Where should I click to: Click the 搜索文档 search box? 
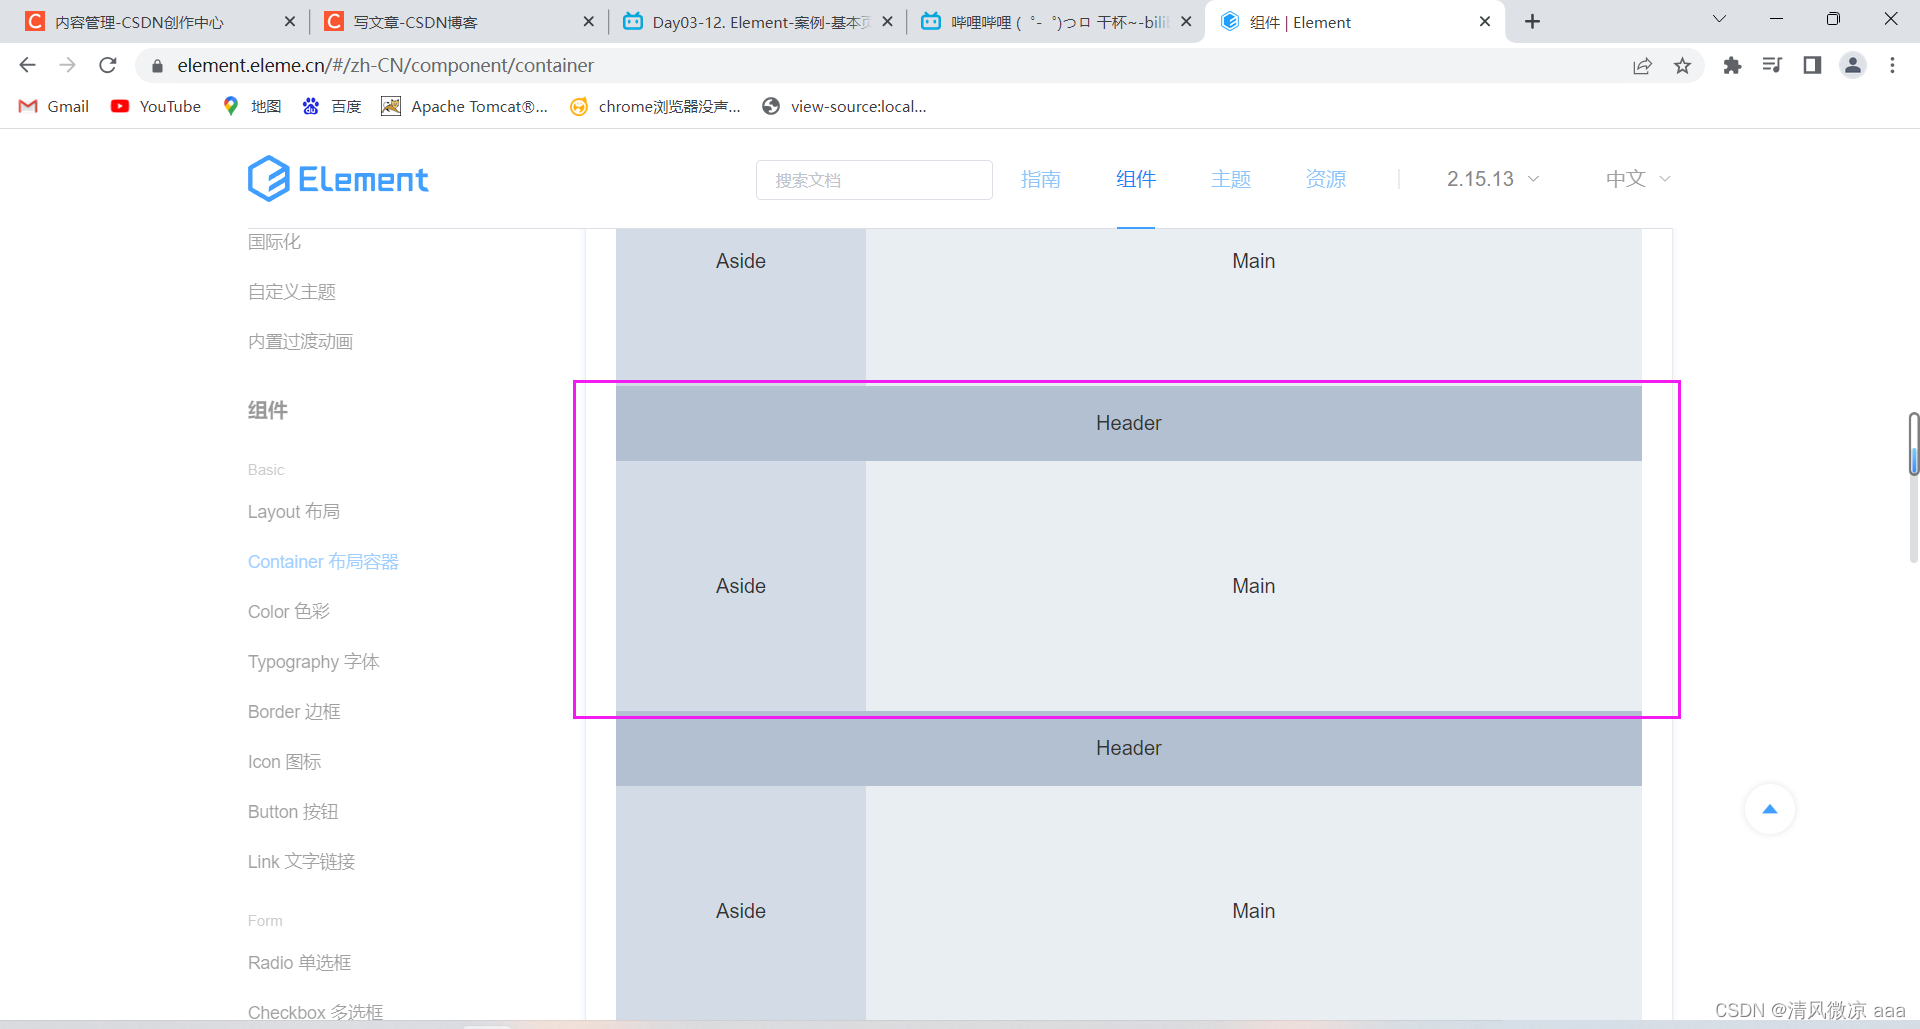tap(874, 180)
